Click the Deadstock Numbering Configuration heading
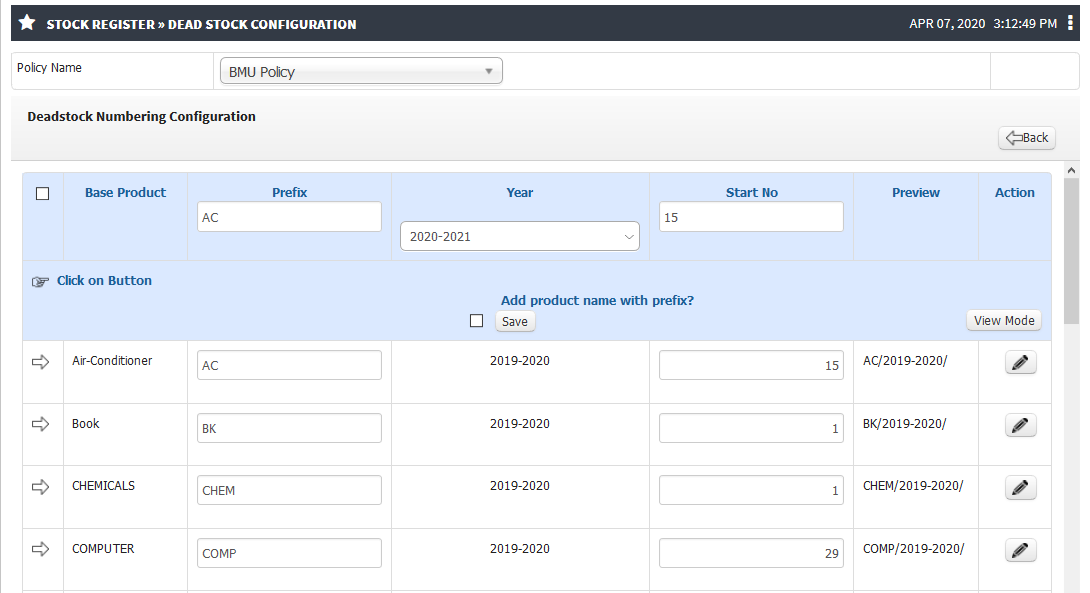 click(x=142, y=116)
